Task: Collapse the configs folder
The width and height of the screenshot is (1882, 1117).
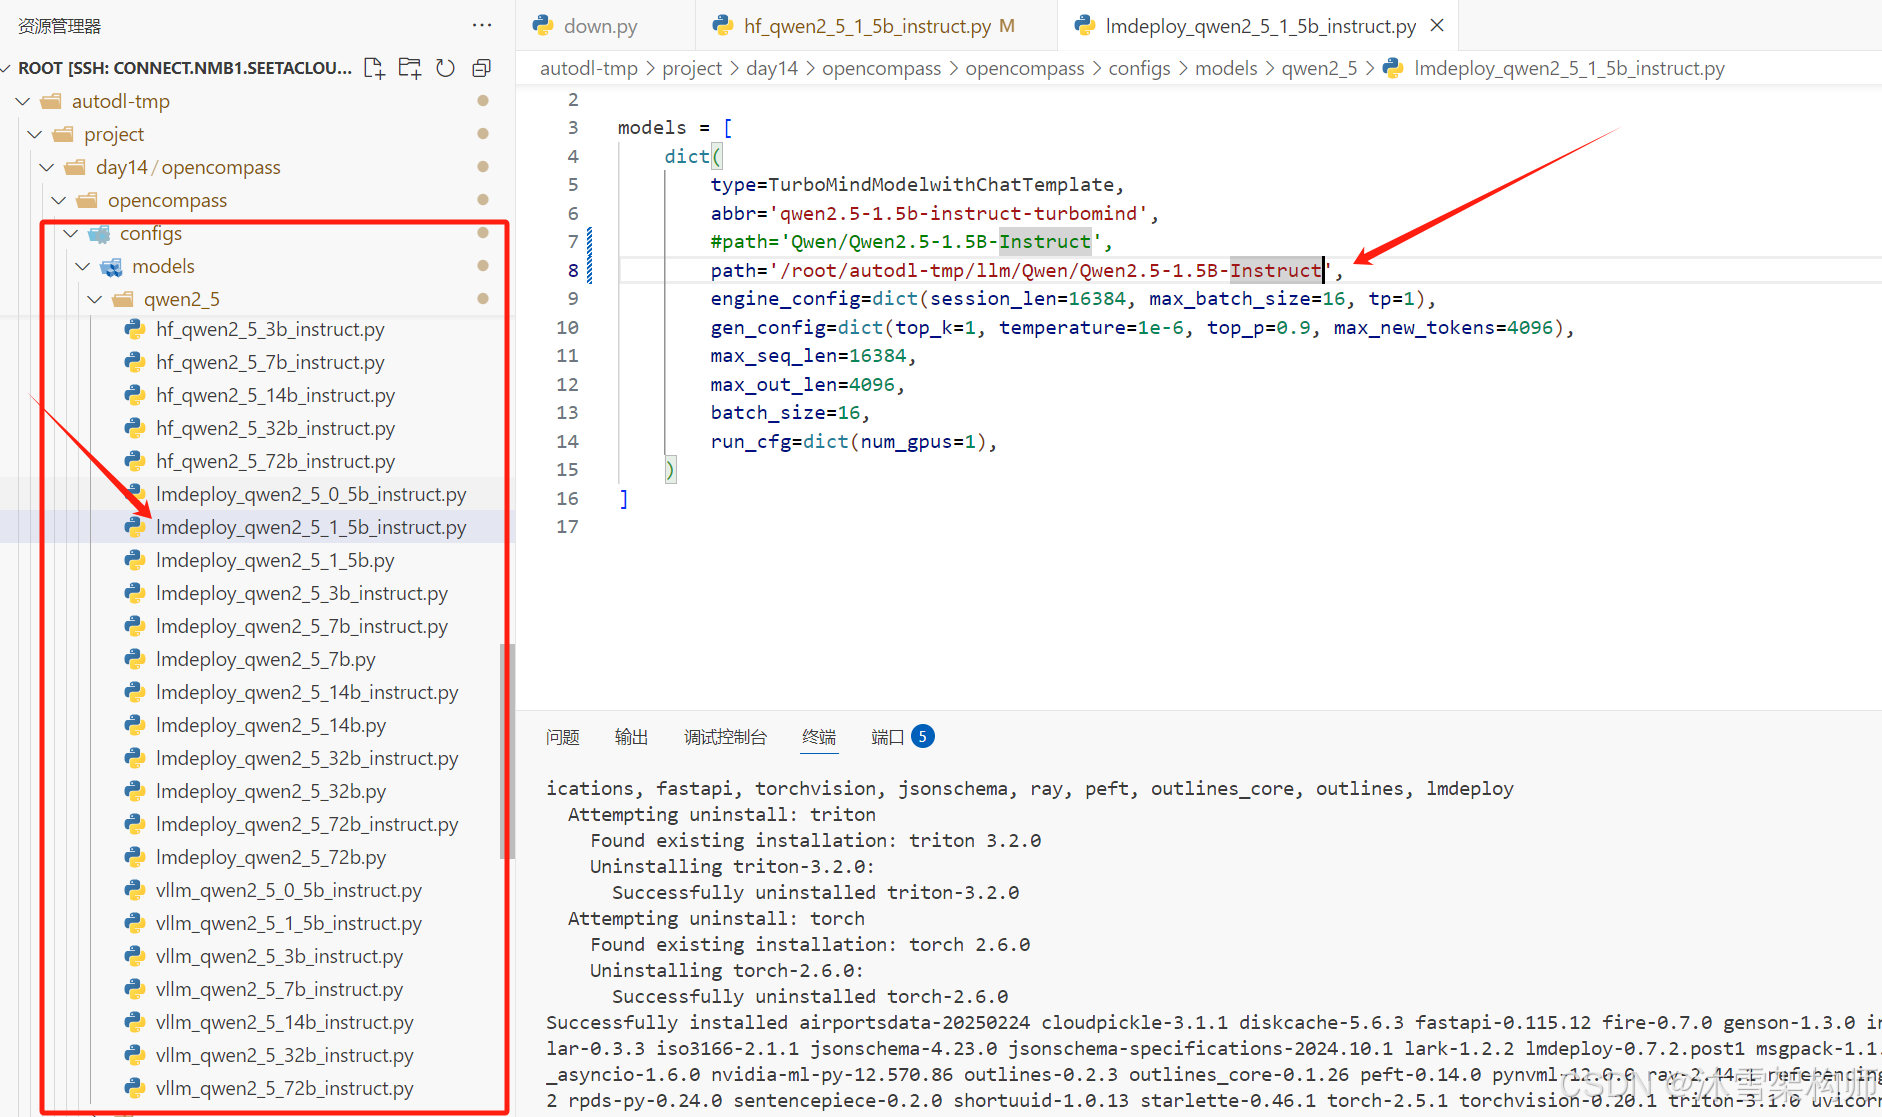Action: click(71, 233)
